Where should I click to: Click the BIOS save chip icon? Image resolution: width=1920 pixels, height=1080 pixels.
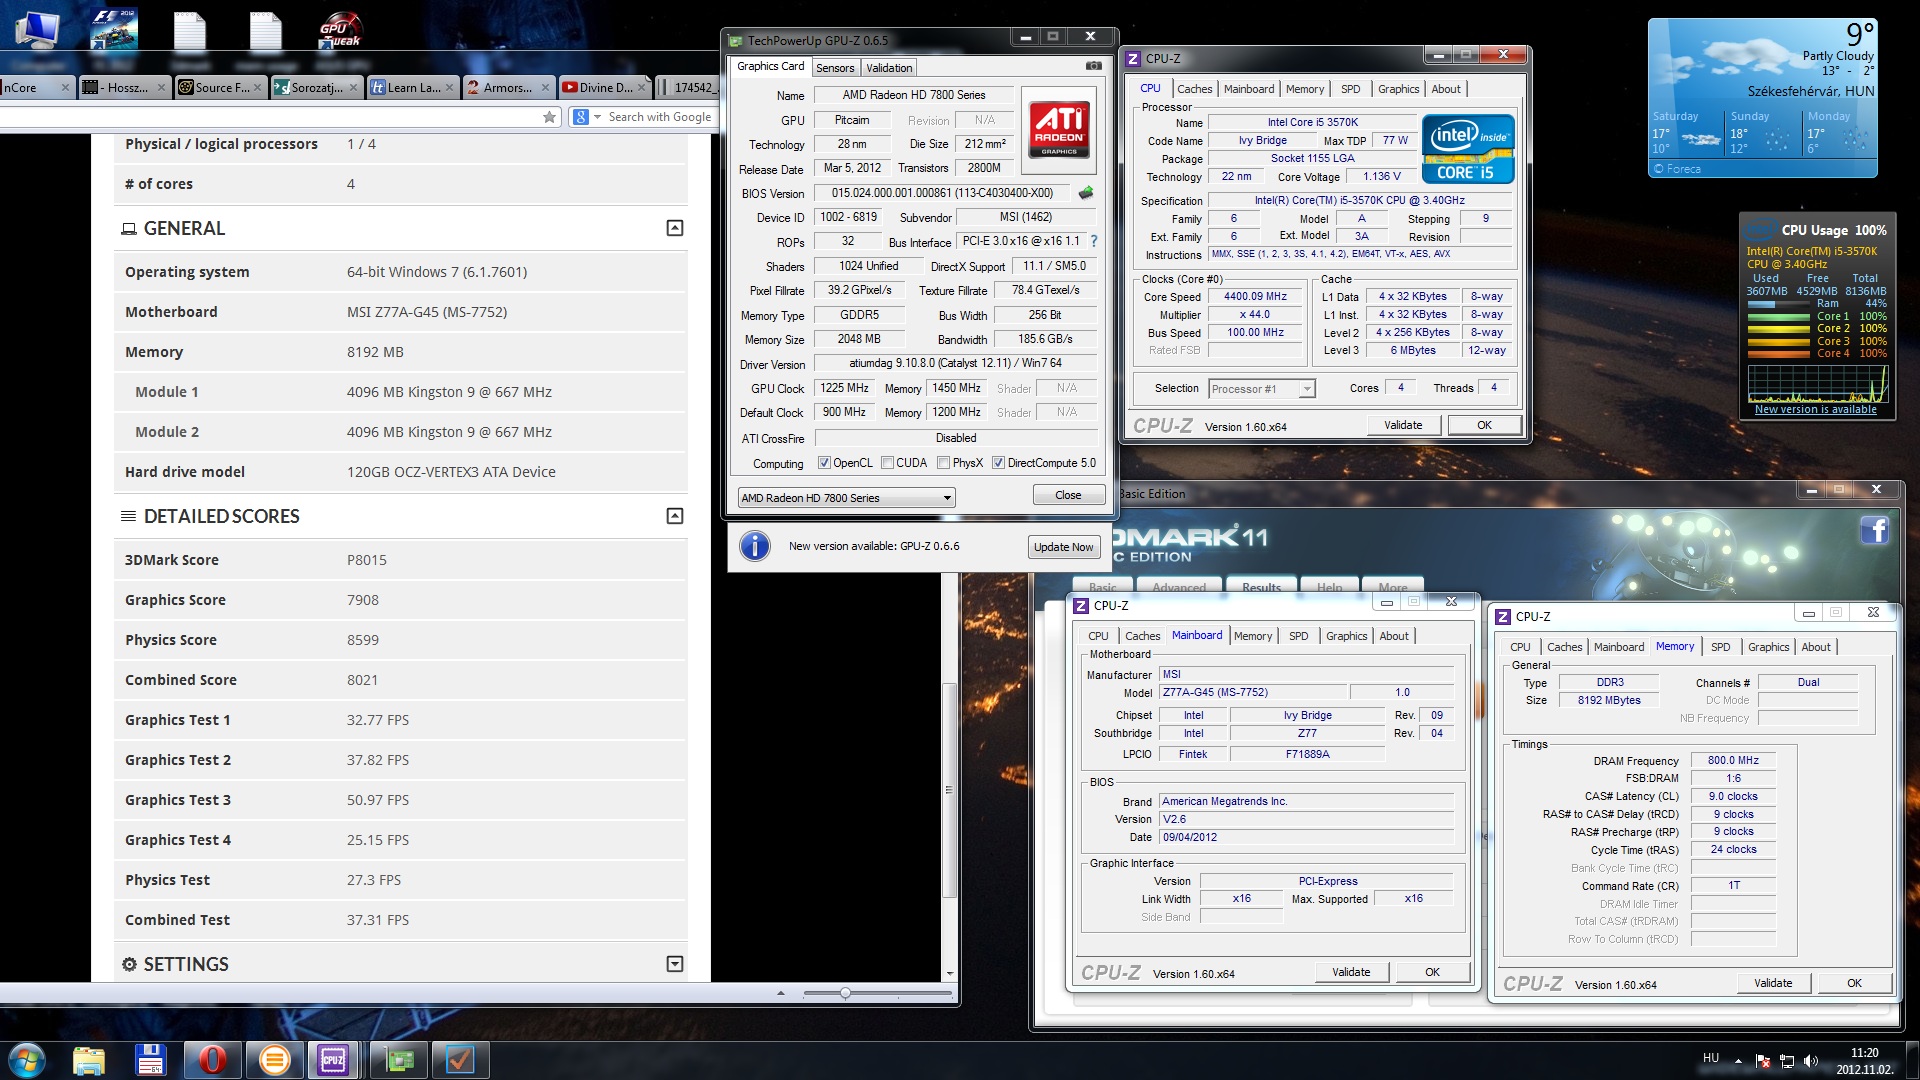(1086, 193)
